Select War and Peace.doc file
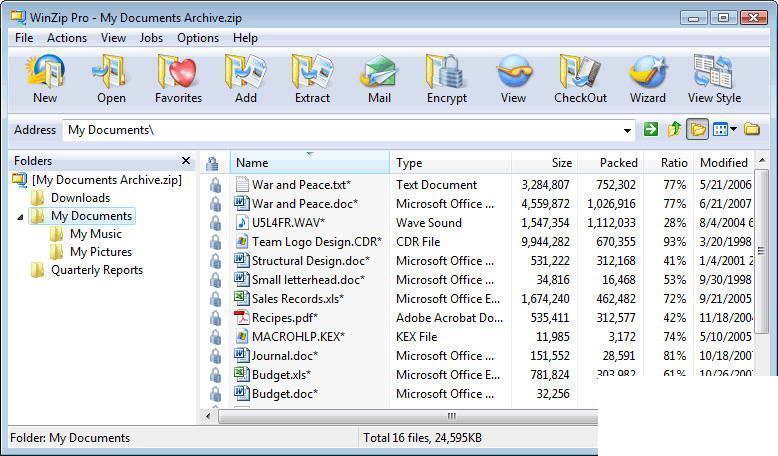Screen dimensions: 778x456 [305, 203]
